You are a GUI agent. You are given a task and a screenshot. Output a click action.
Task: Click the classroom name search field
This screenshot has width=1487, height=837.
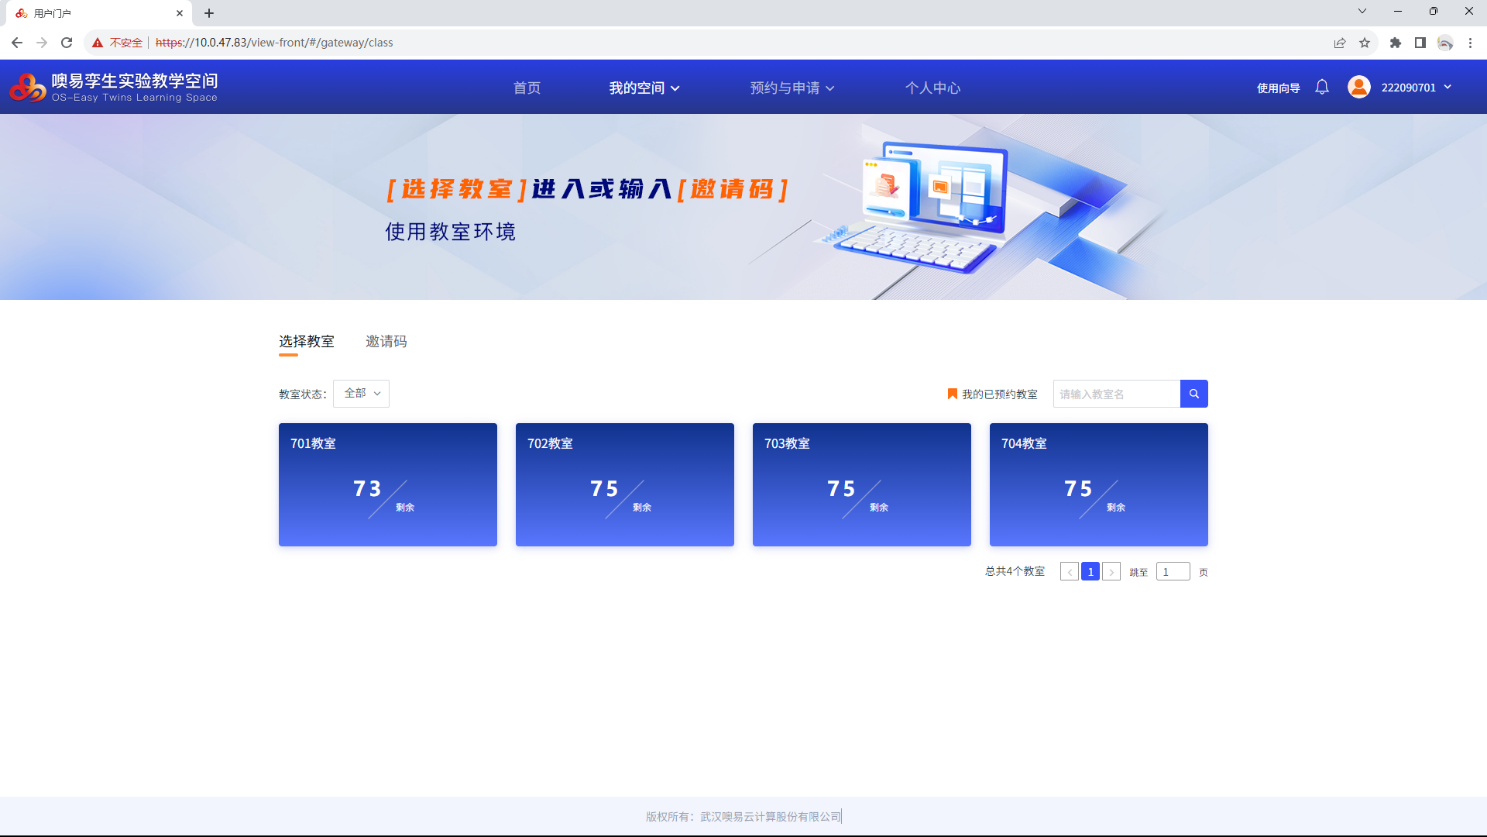(1116, 394)
